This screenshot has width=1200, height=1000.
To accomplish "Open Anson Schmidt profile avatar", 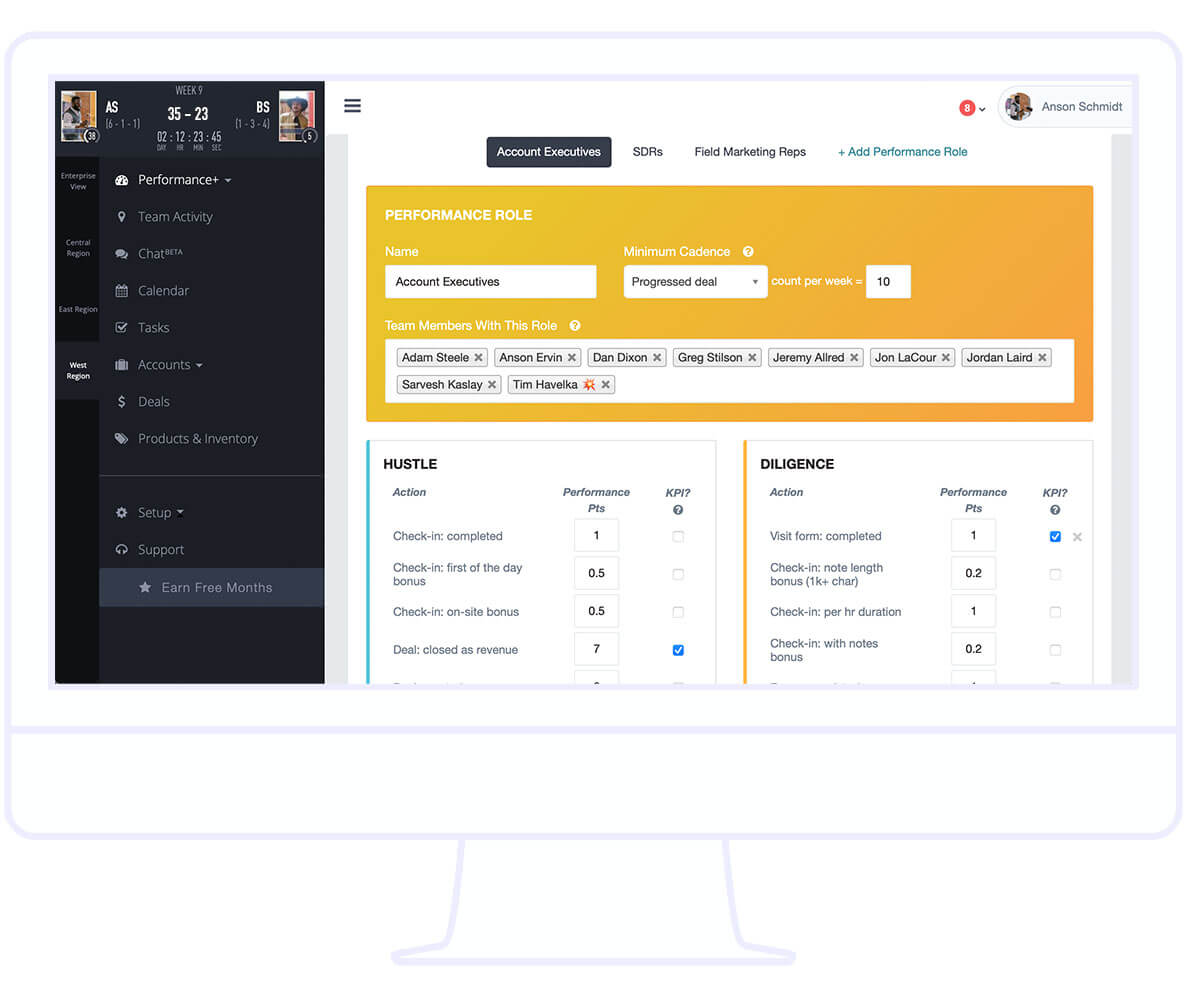I will pos(1018,107).
